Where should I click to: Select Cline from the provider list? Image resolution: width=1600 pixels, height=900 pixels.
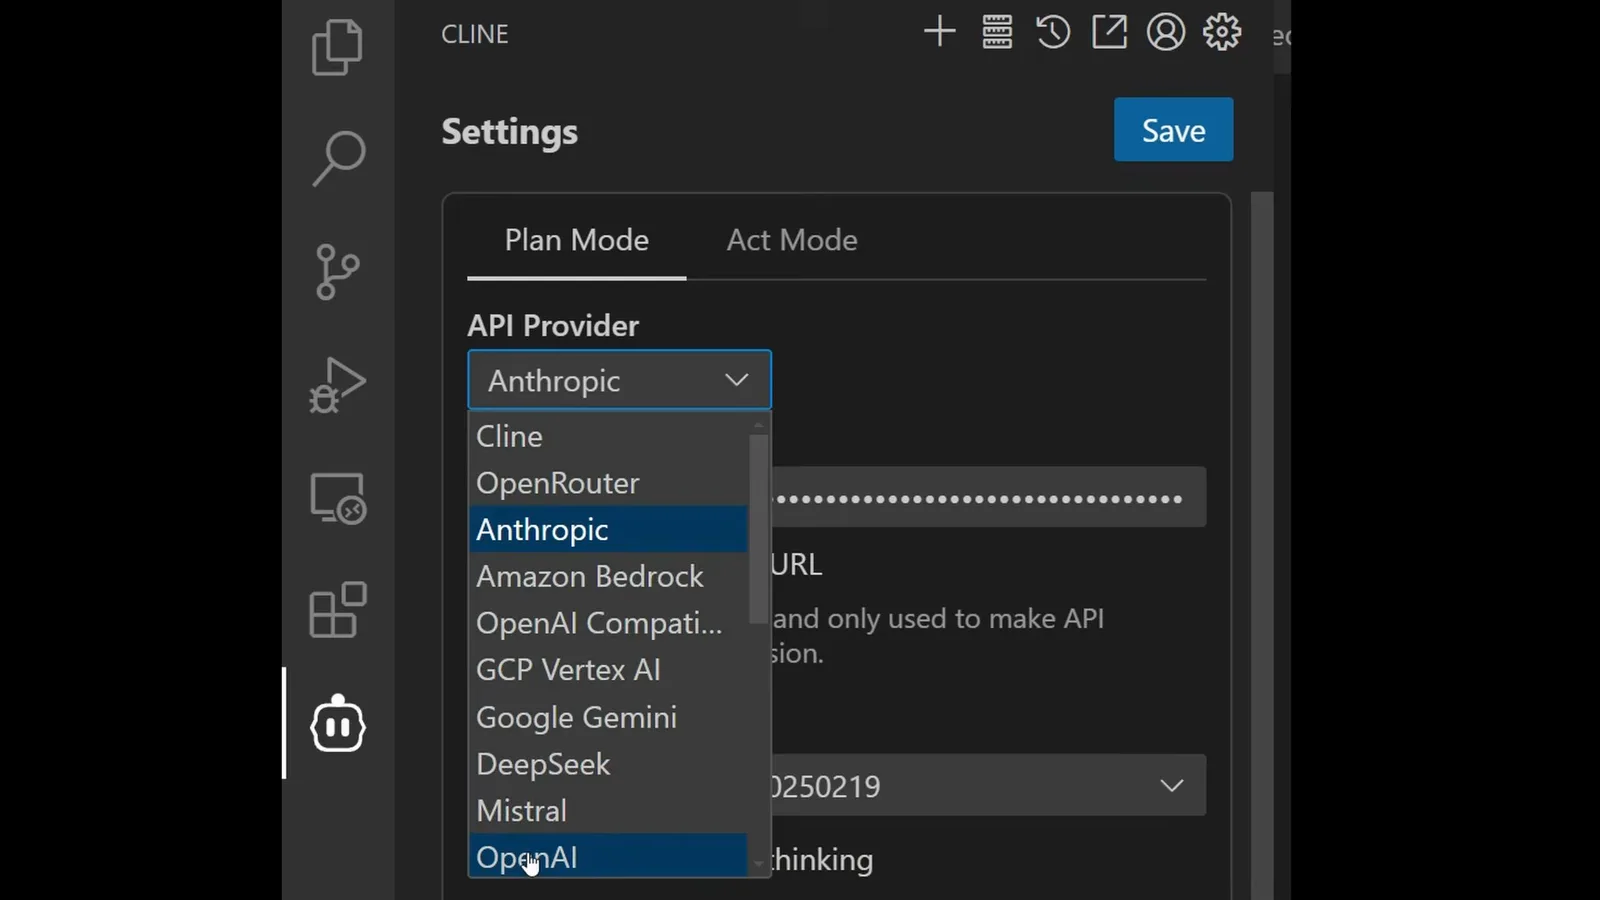coord(608,436)
